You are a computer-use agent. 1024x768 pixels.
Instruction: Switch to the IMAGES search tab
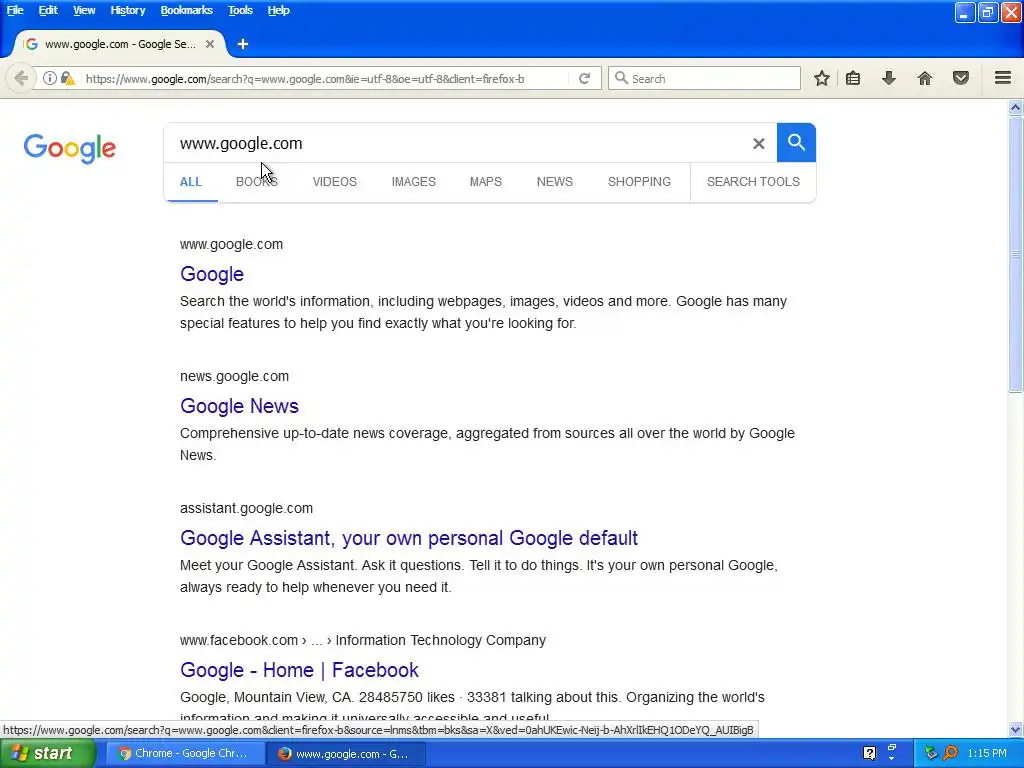pos(413,182)
